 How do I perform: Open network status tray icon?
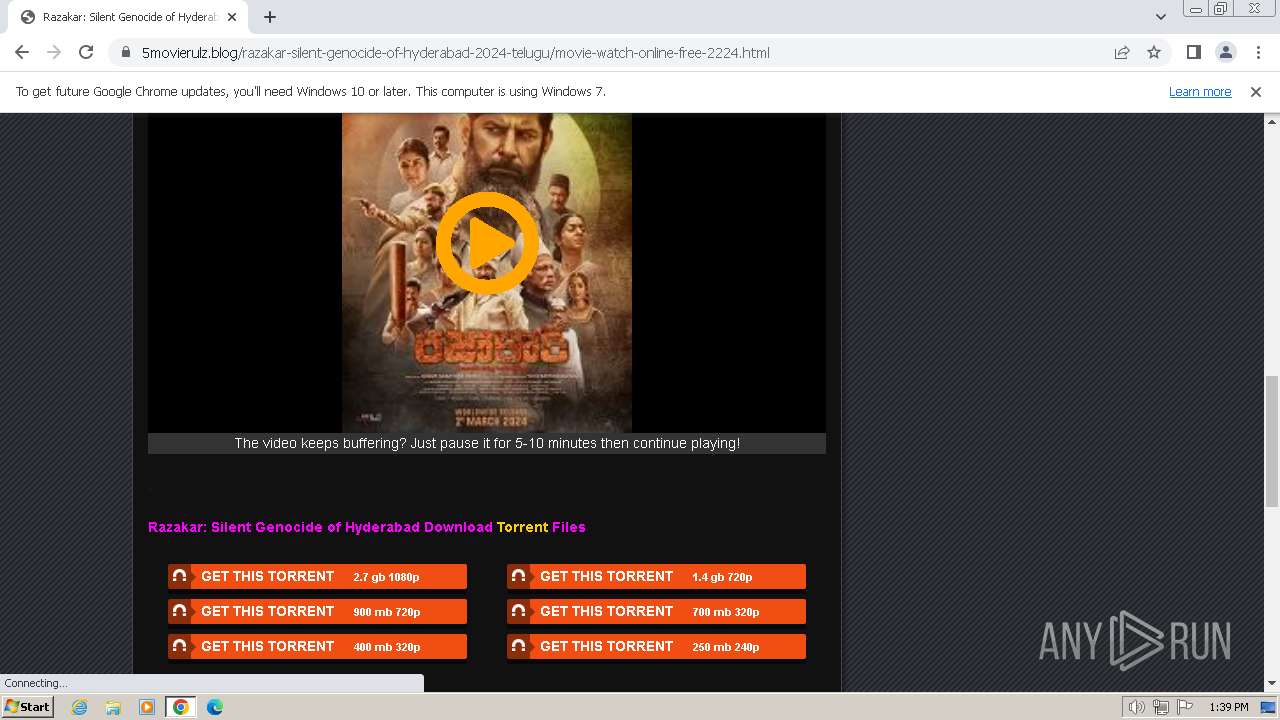coord(1161,707)
